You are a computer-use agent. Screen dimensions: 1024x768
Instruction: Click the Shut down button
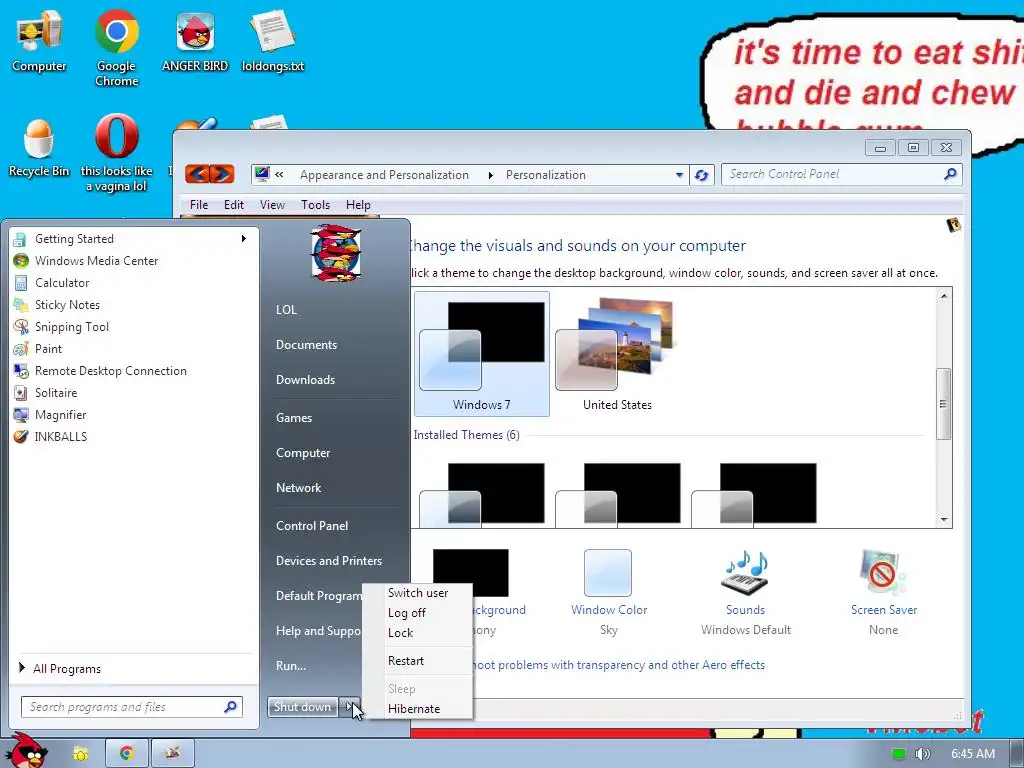coord(302,707)
